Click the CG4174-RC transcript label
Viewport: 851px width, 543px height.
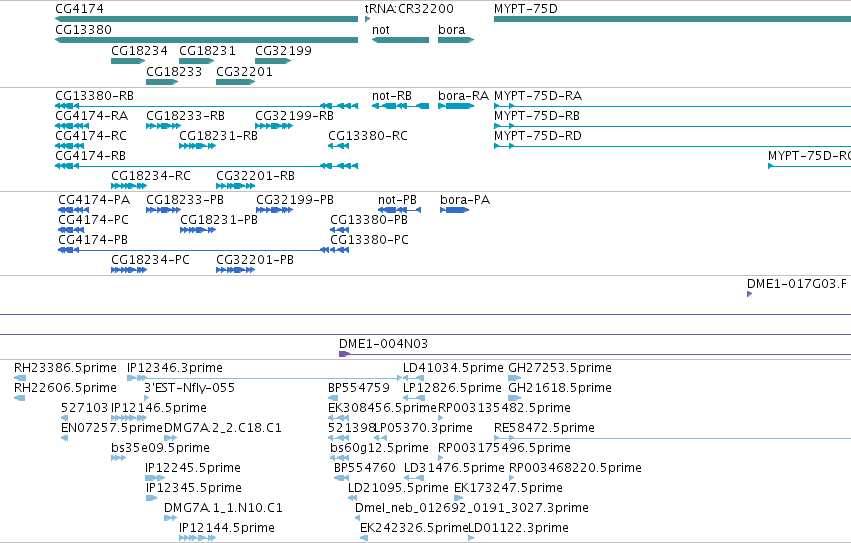click(91, 136)
